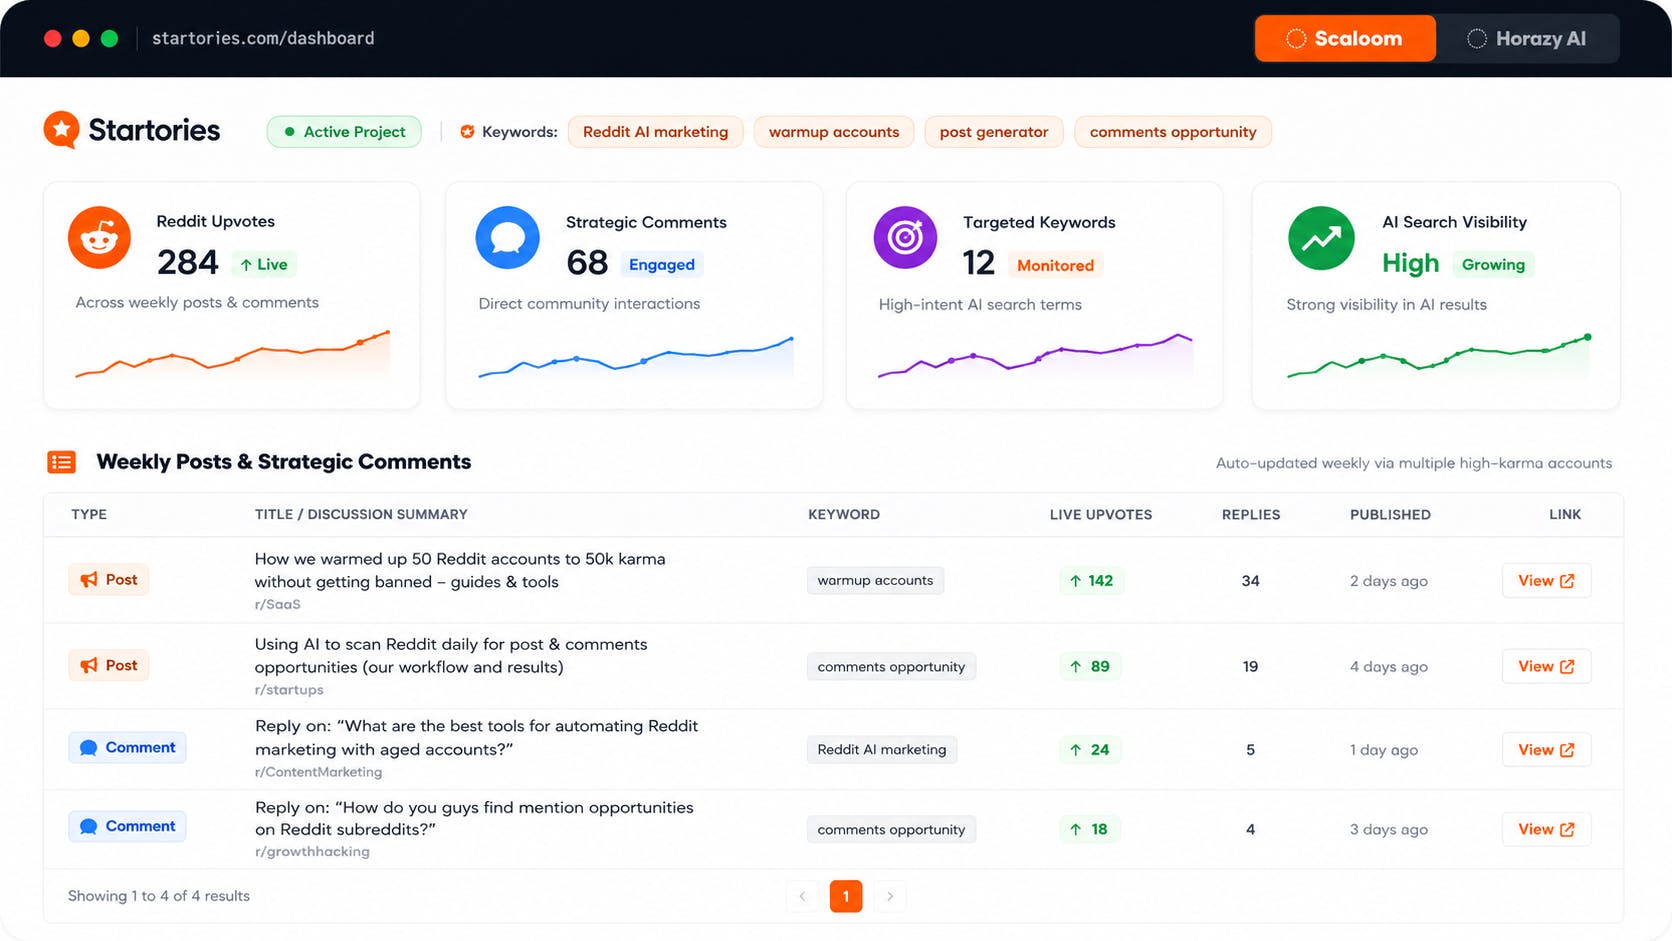Click the external link icon in the r/SaaS row

click(x=1567, y=581)
